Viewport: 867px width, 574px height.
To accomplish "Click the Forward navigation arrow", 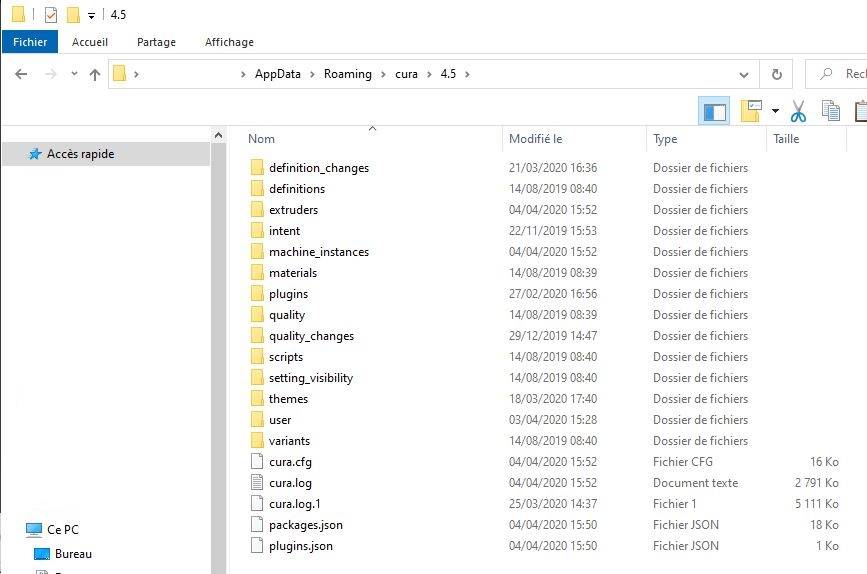I will tap(50, 74).
